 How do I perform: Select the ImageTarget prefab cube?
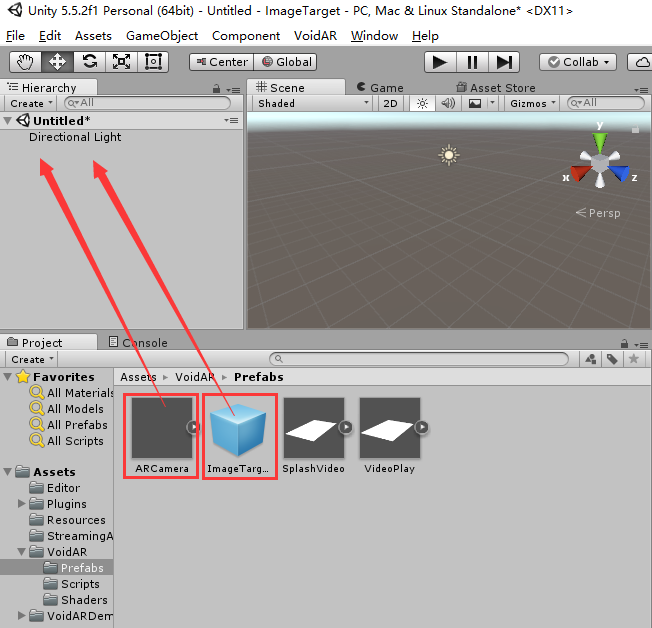(238, 429)
